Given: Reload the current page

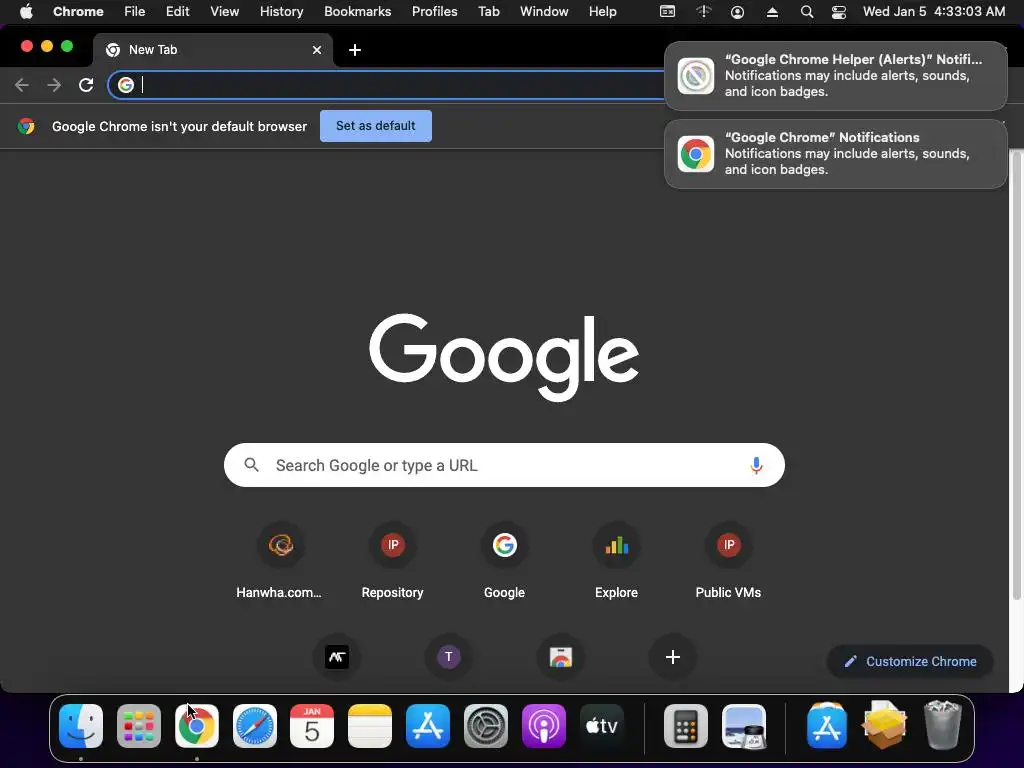Looking at the screenshot, I should coord(86,85).
